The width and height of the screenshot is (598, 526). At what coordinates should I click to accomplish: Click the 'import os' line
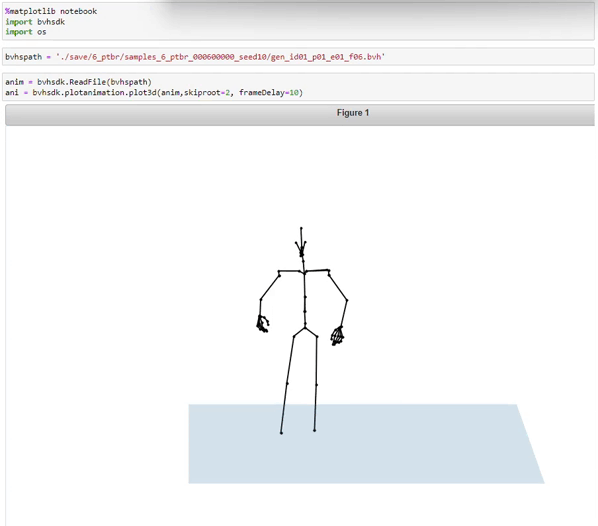(x=26, y=32)
